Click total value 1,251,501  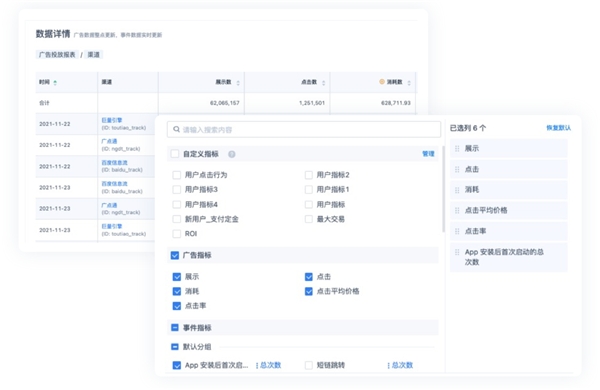tap(312, 103)
